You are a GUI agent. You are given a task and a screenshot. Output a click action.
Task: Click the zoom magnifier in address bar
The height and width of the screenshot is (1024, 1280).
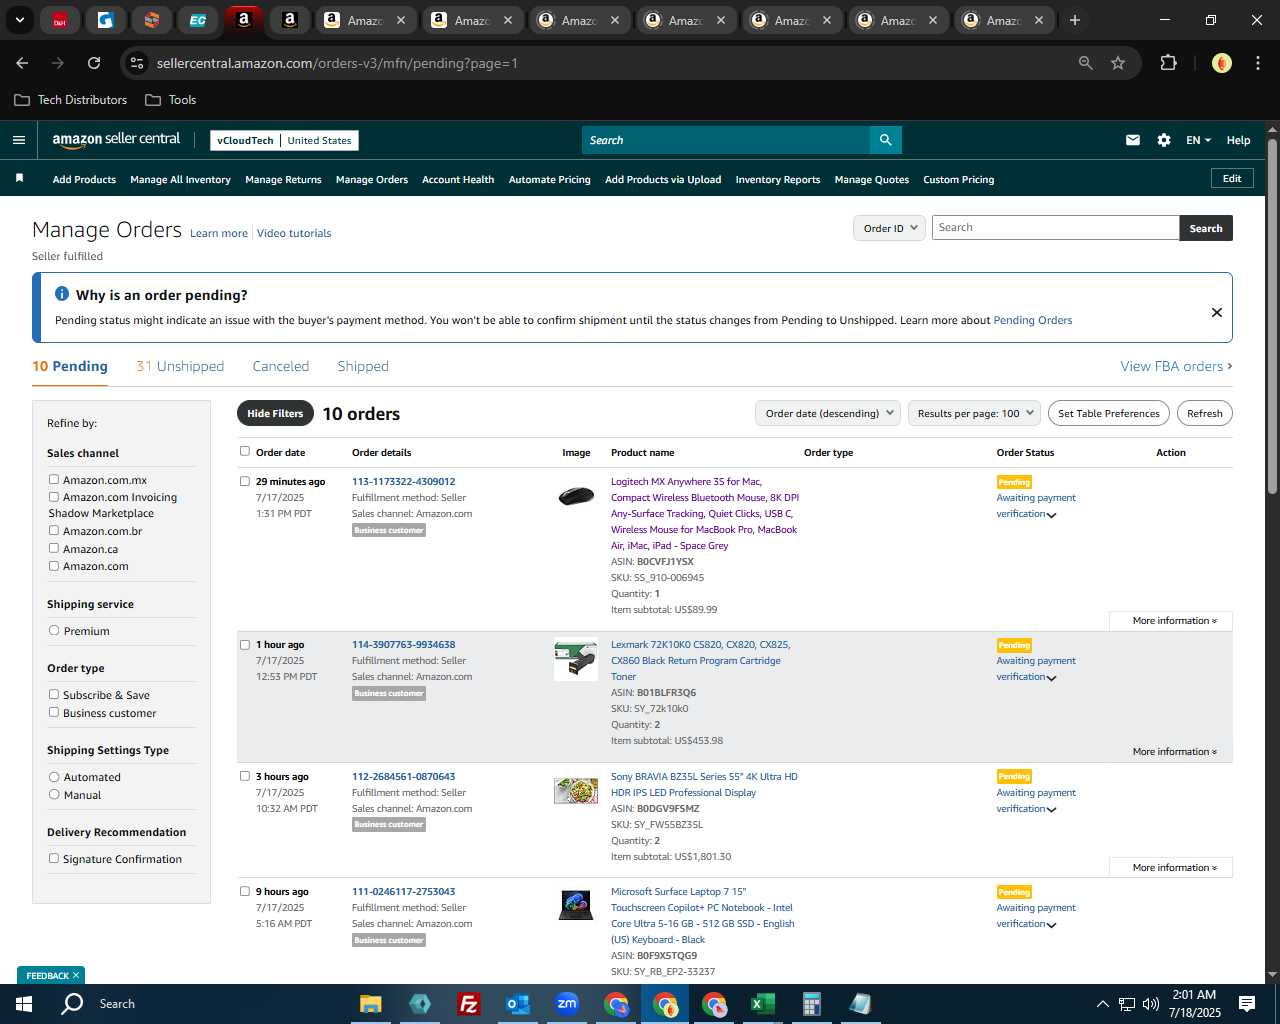tap(1085, 63)
